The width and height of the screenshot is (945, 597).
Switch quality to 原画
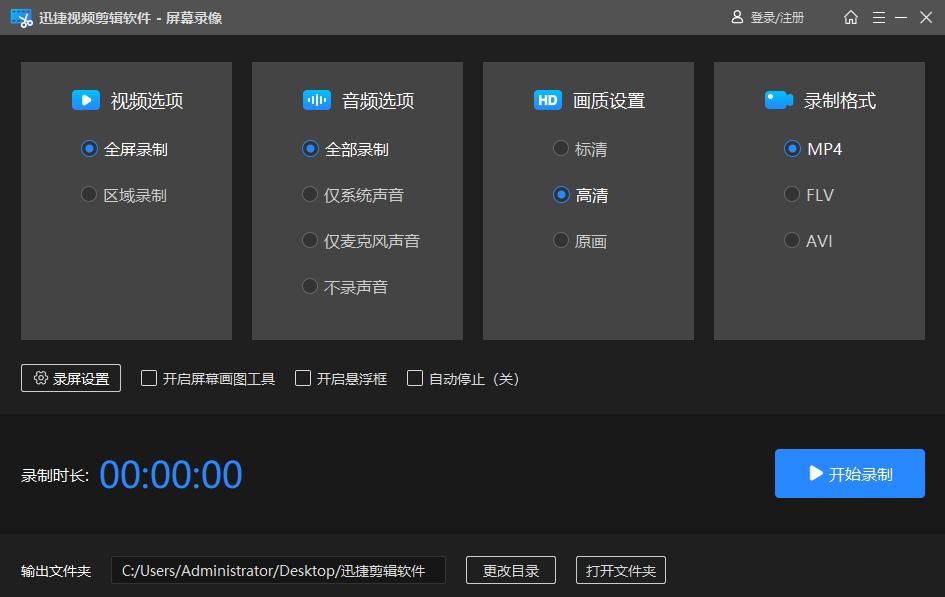click(x=561, y=240)
